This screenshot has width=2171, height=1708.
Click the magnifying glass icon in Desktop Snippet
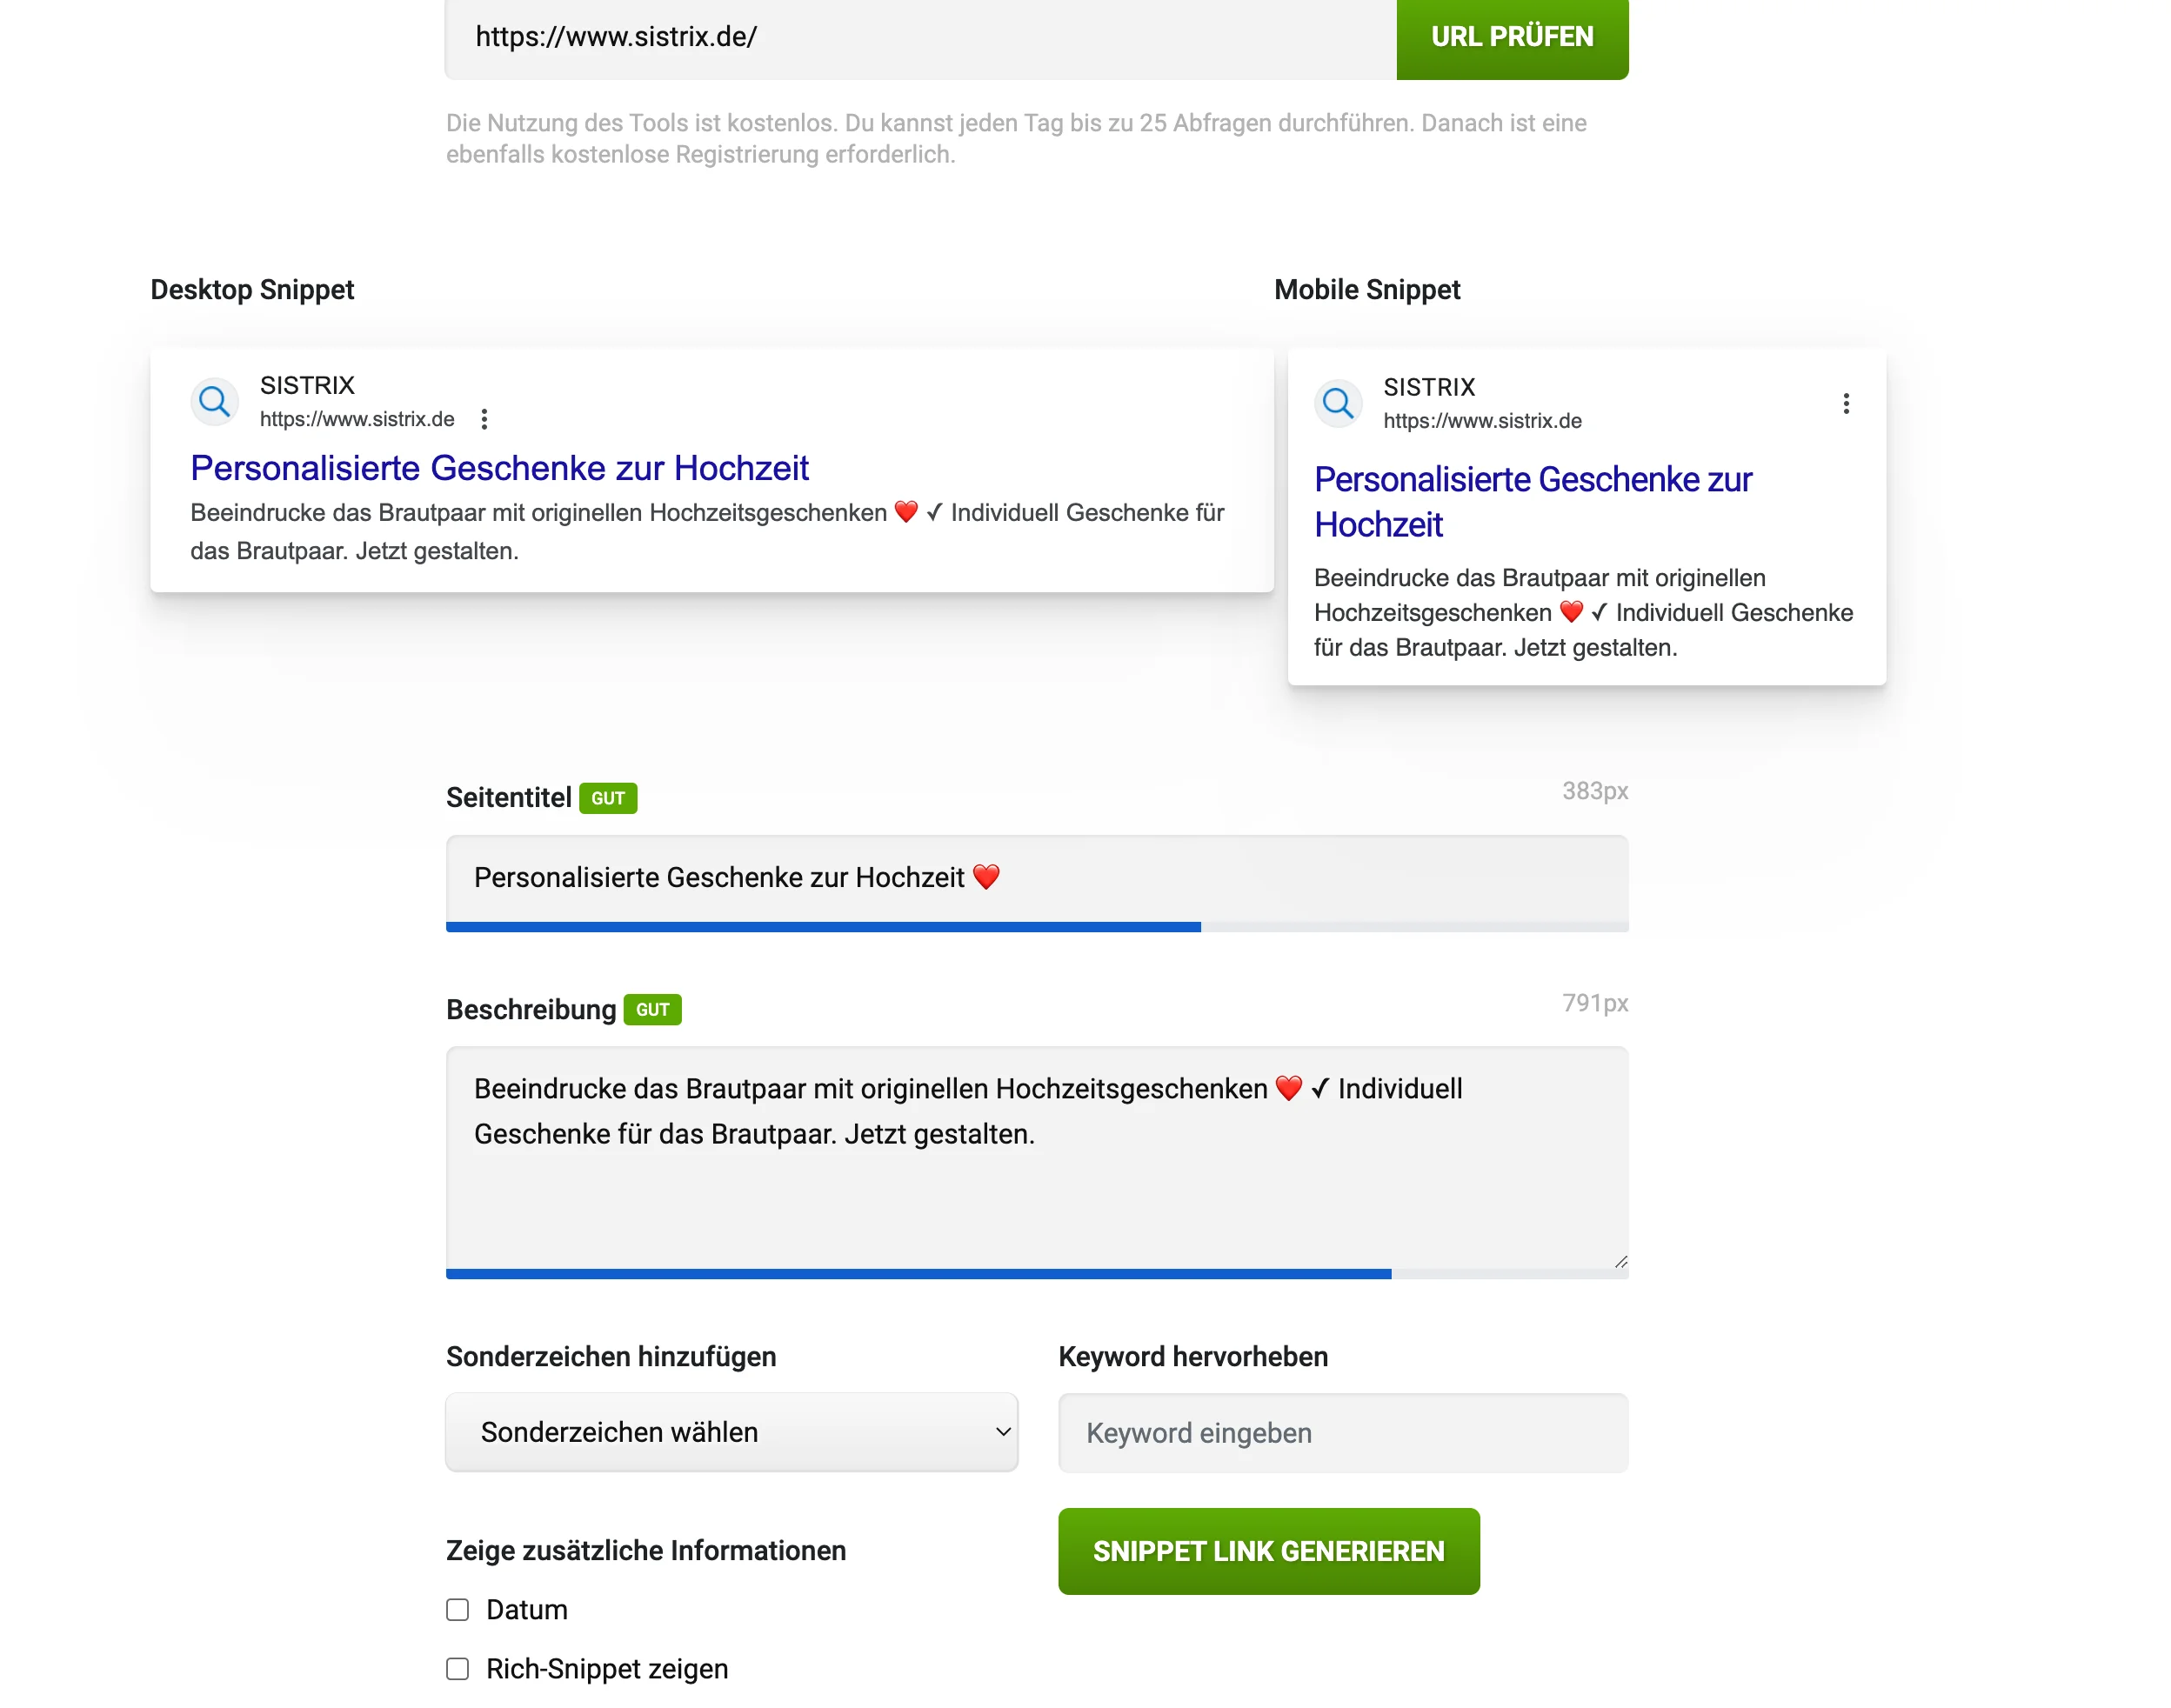click(214, 401)
